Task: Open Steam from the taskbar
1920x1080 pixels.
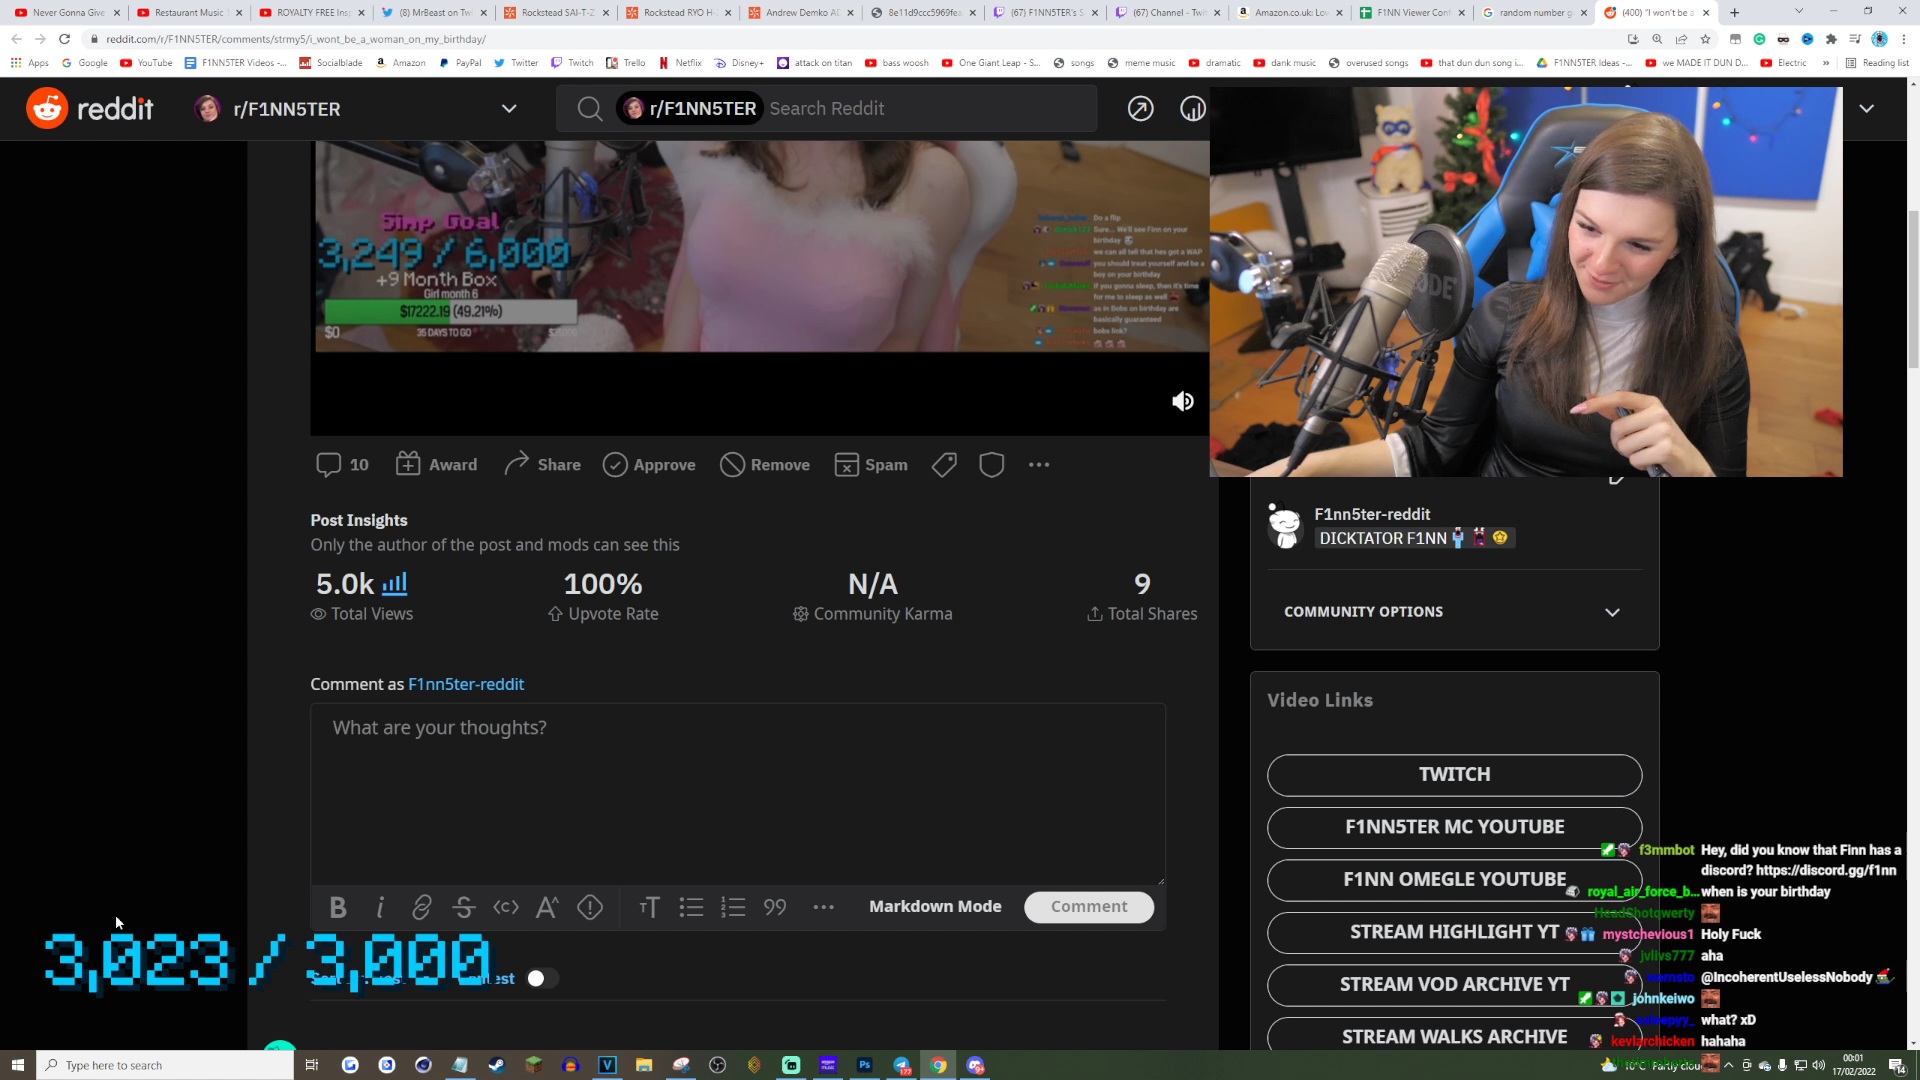Action: click(x=497, y=1065)
